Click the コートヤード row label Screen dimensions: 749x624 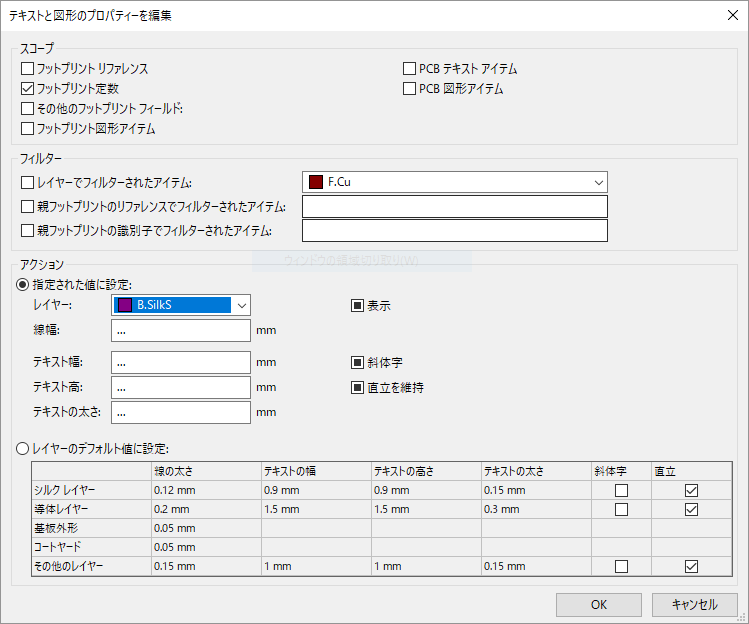91,547
